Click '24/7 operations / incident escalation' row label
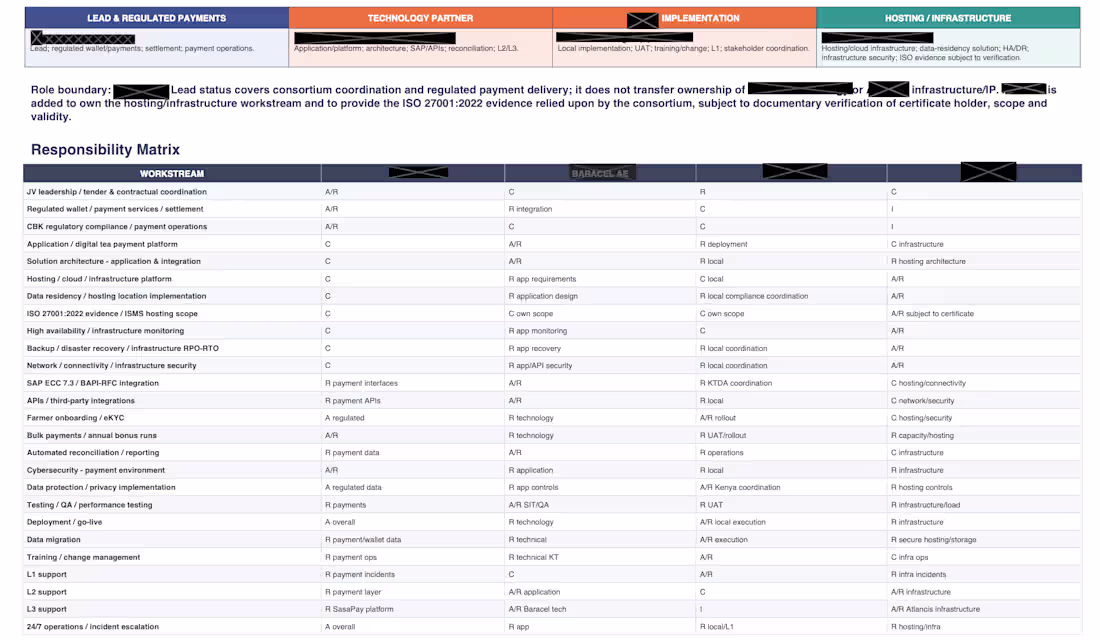The height and width of the screenshot is (640, 1100). 93,627
